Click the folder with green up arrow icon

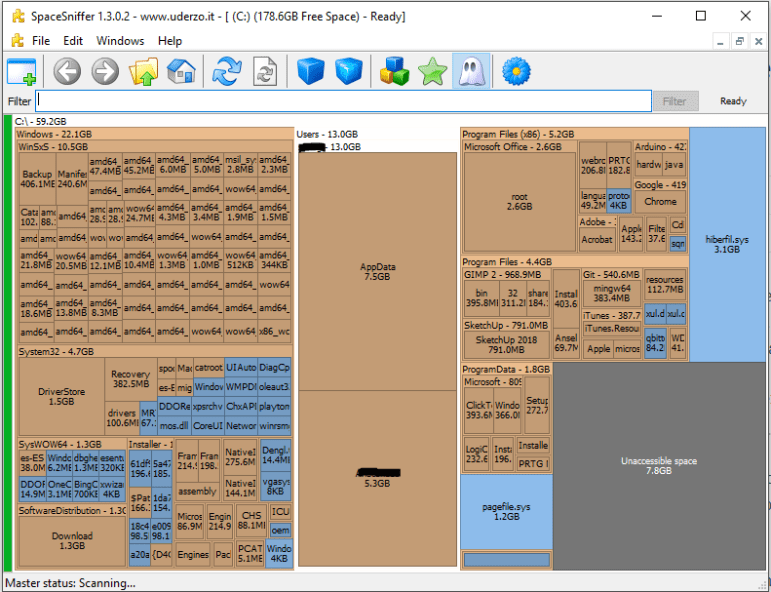pos(144,71)
